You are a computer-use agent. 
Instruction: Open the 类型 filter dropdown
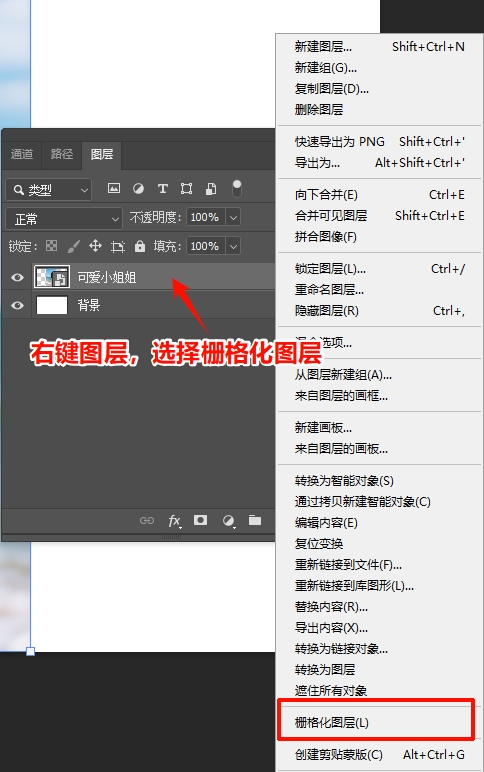[49, 190]
